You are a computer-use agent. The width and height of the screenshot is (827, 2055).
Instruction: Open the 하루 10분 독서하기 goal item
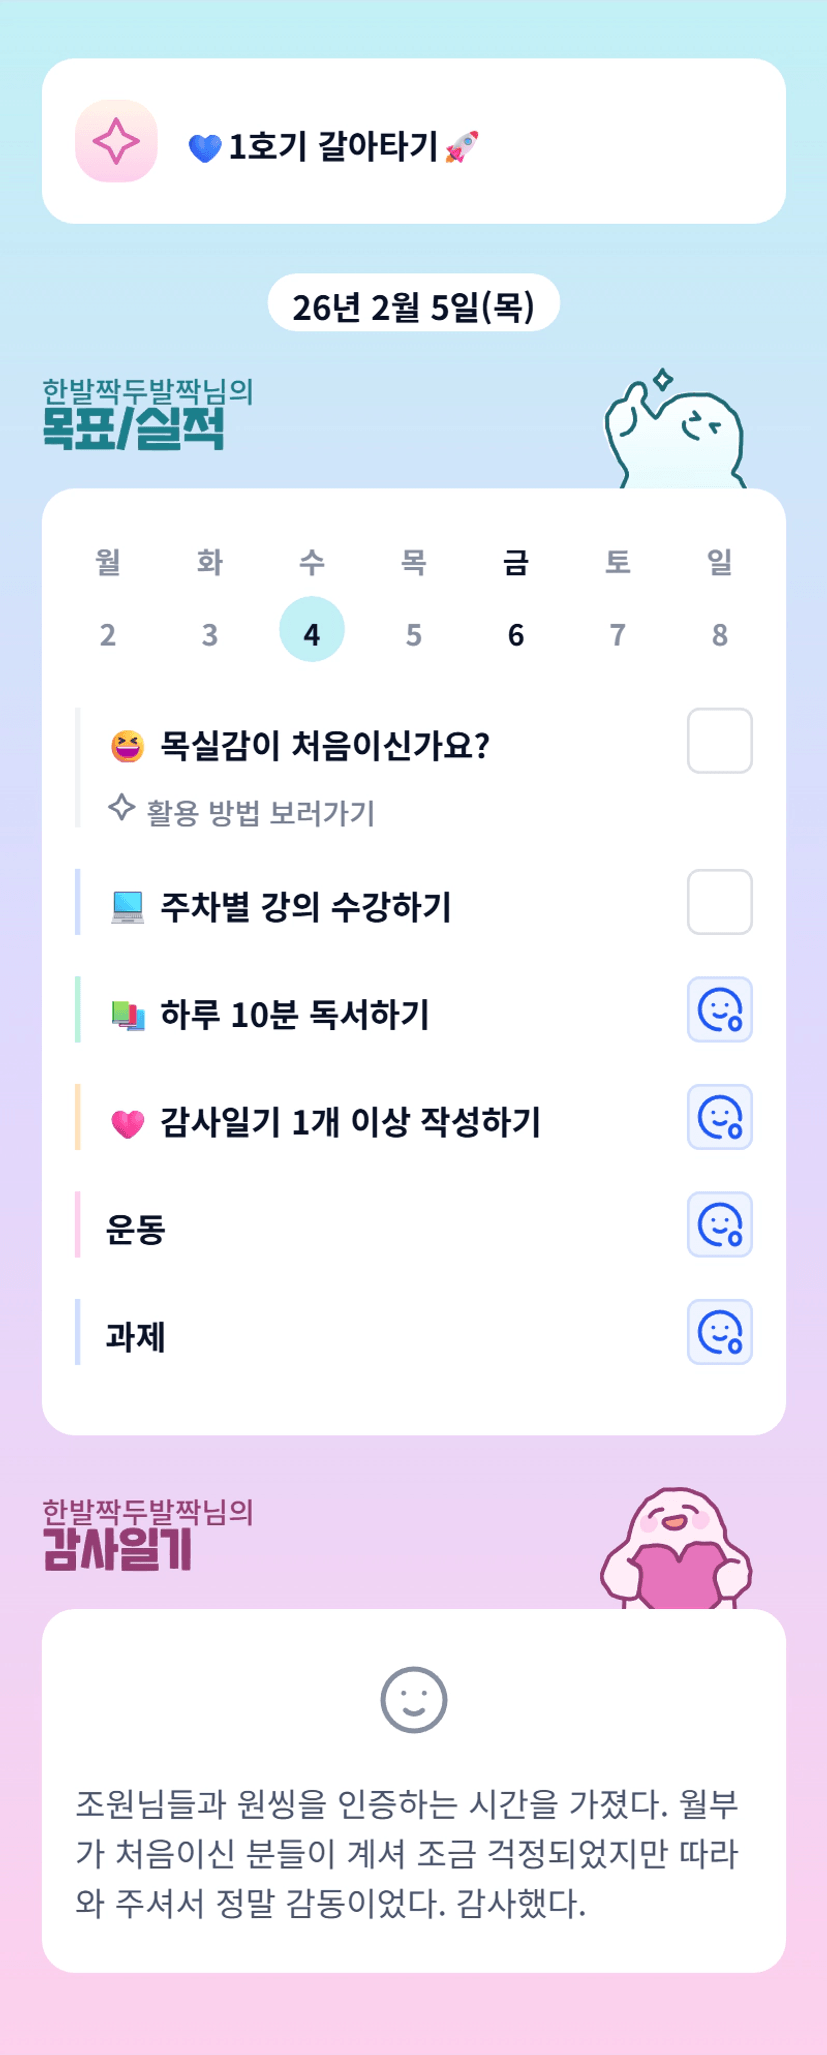(x=295, y=1014)
